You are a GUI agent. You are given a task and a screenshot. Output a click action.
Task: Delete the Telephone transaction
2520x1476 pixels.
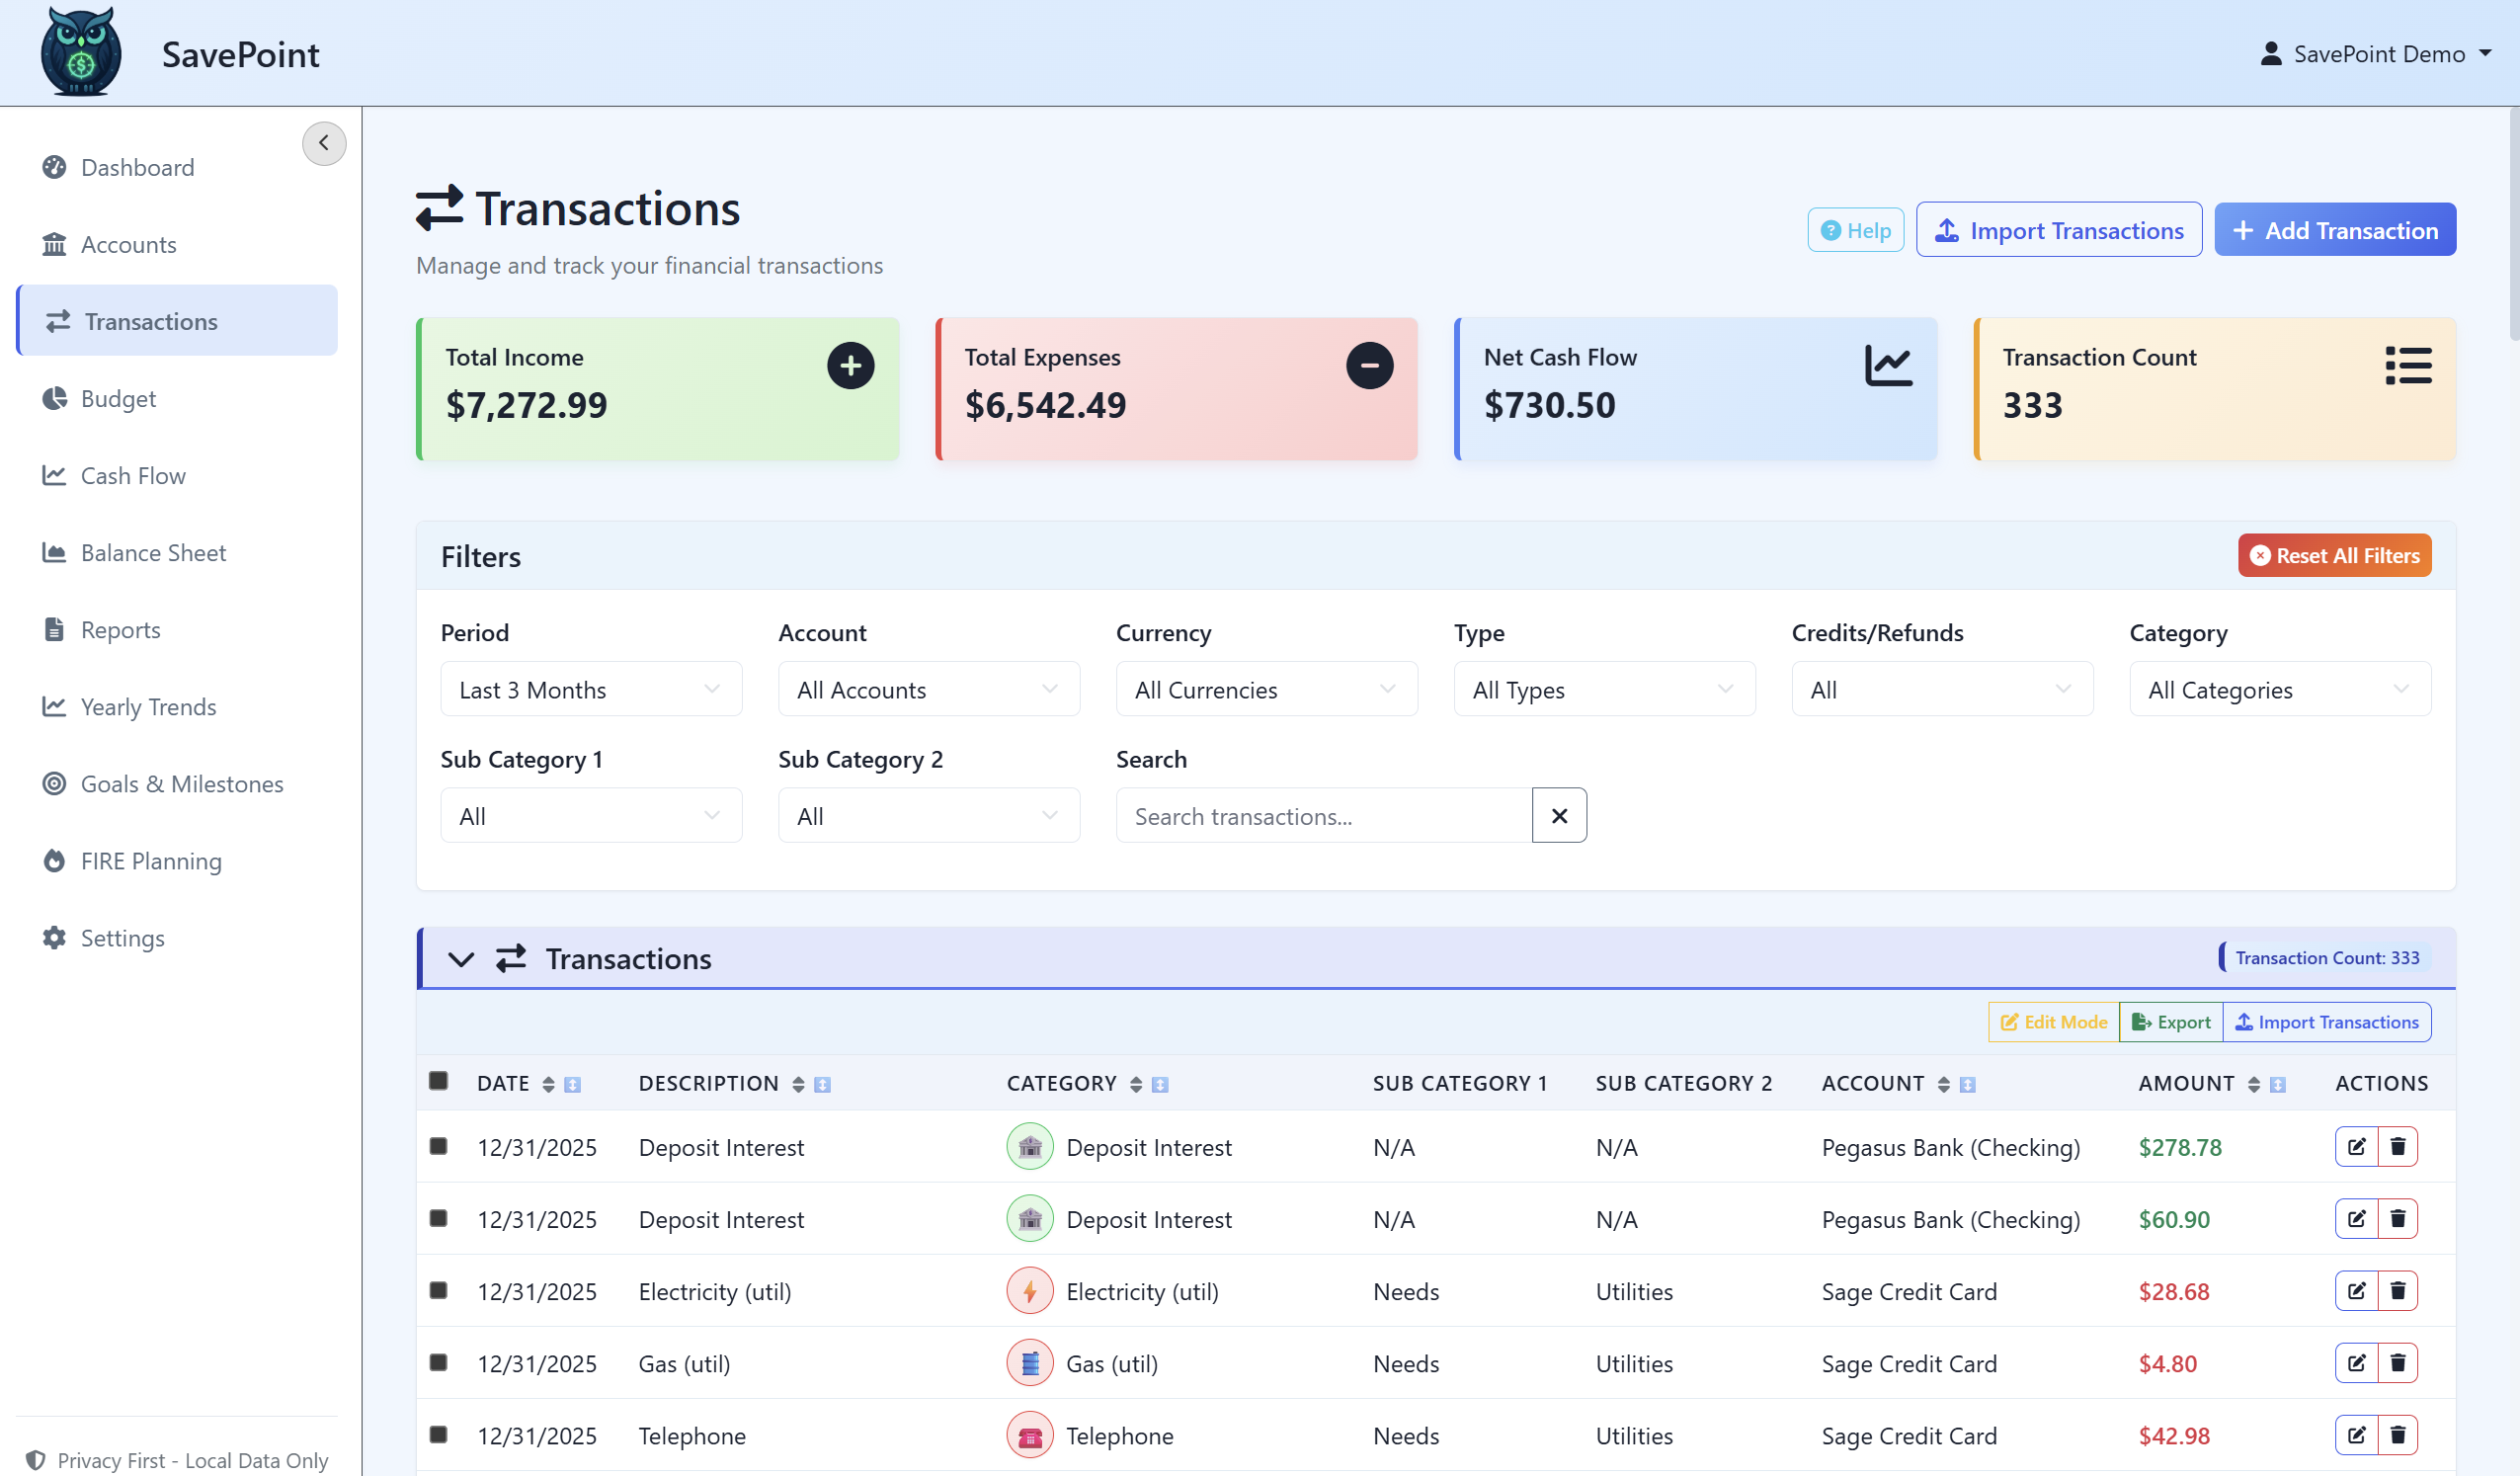(2399, 1434)
